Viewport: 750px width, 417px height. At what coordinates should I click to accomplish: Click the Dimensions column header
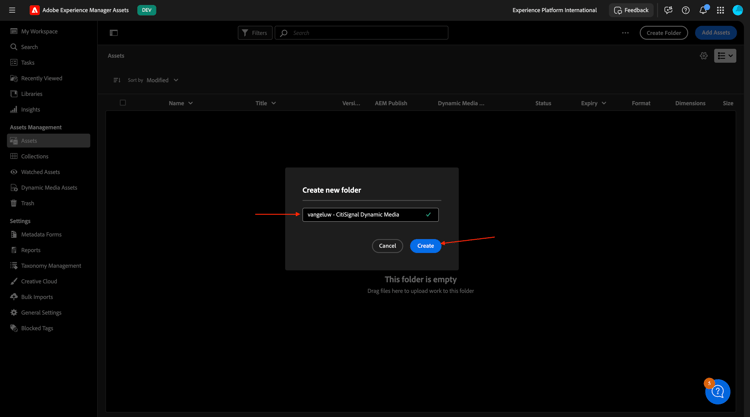click(x=690, y=103)
